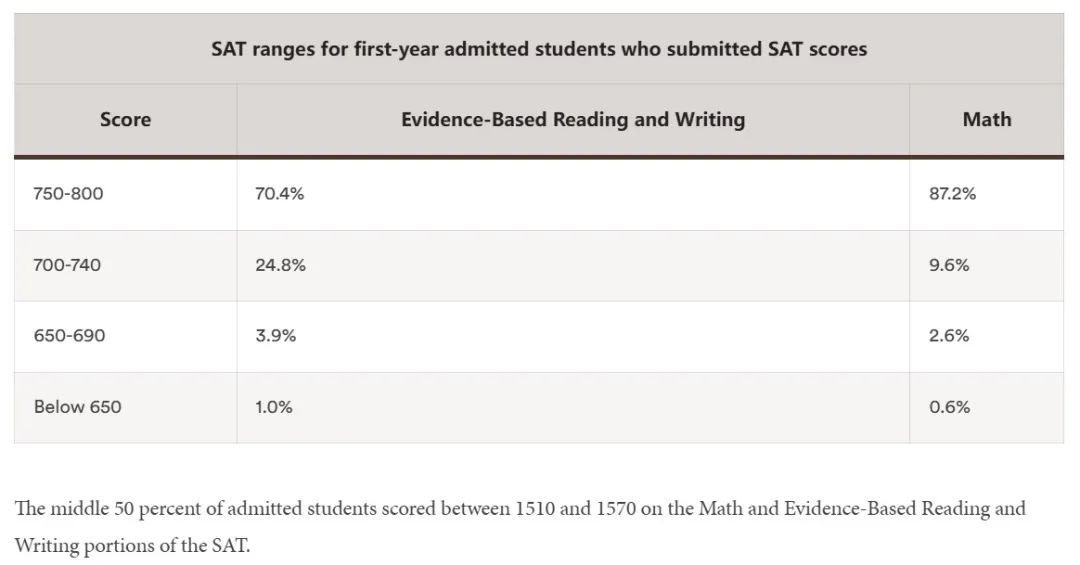1080x565 pixels.
Task: Click the 87.2% math value
Action: pyautogui.click(x=953, y=194)
